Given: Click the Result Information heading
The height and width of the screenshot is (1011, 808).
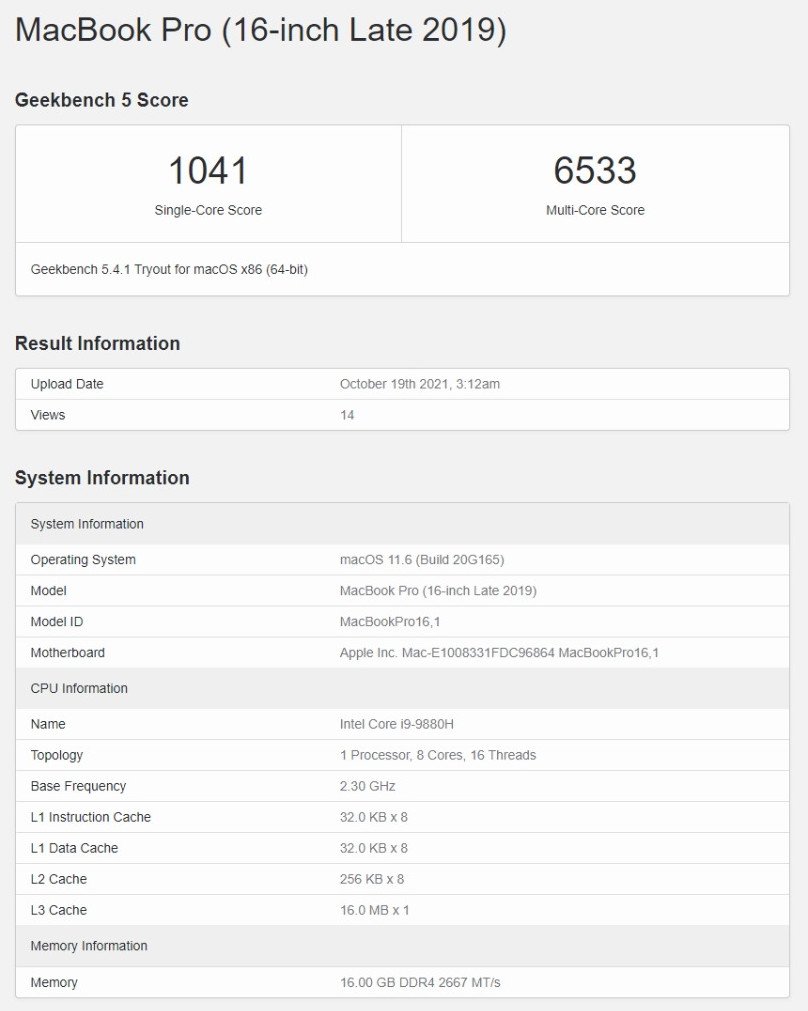Looking at the screenshot, I should 97,343.
